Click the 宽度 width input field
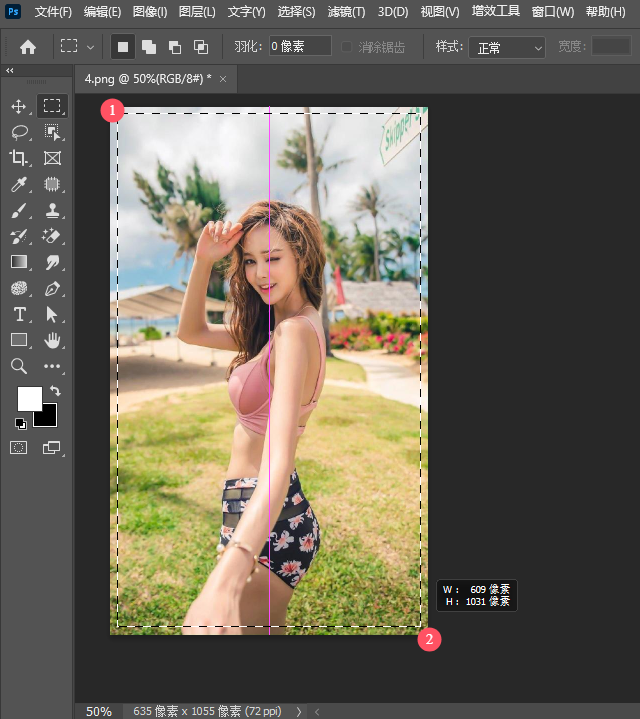The width and height of the screenshot is (640, 719). [x=612, y=46]
